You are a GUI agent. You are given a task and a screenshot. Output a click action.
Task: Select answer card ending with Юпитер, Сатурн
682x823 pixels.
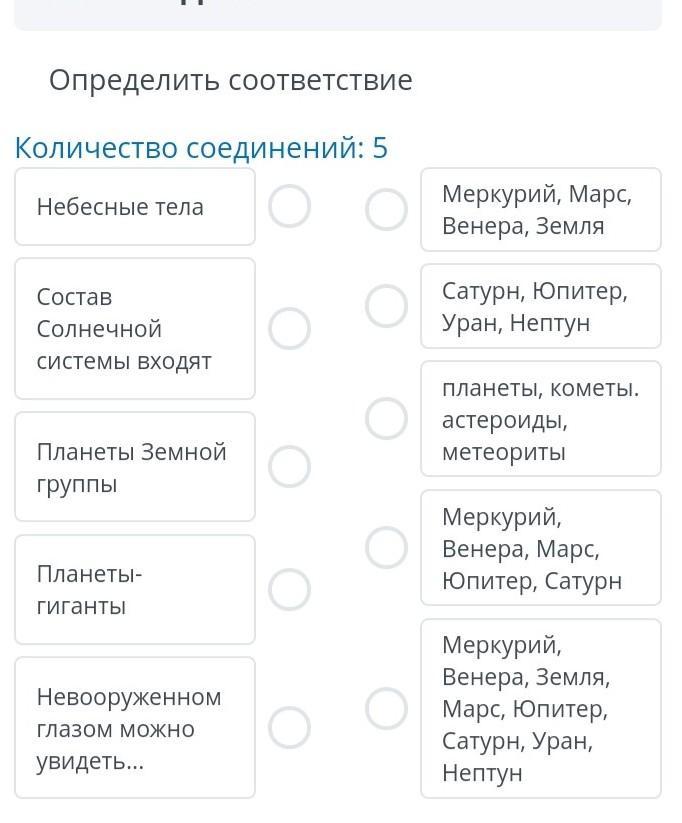pos(540,548)
